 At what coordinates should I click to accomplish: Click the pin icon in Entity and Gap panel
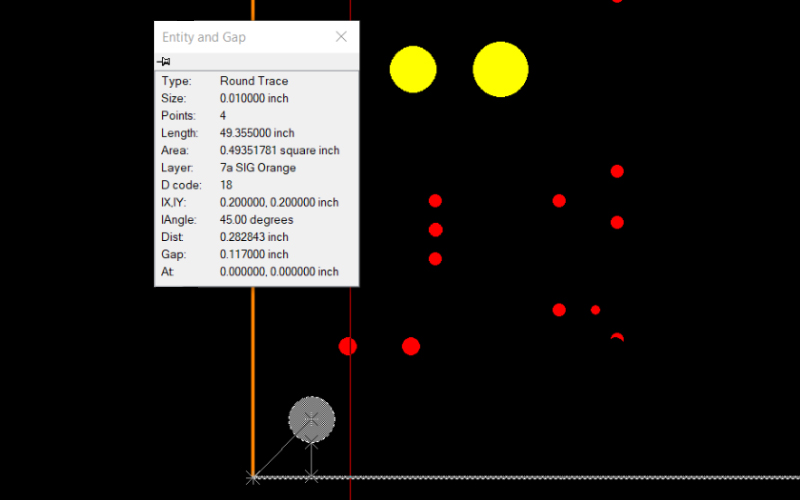[164, 62]
